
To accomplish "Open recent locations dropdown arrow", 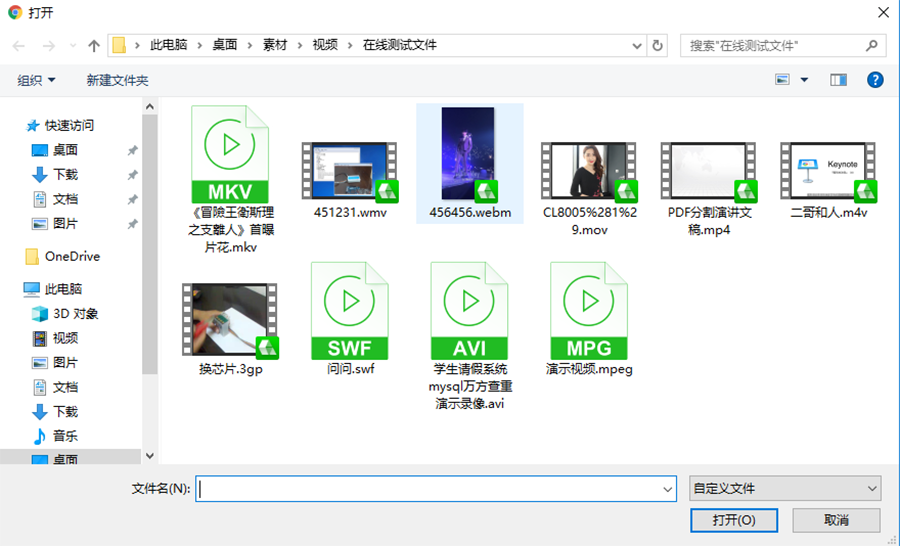I will click(x=72, y=45).
